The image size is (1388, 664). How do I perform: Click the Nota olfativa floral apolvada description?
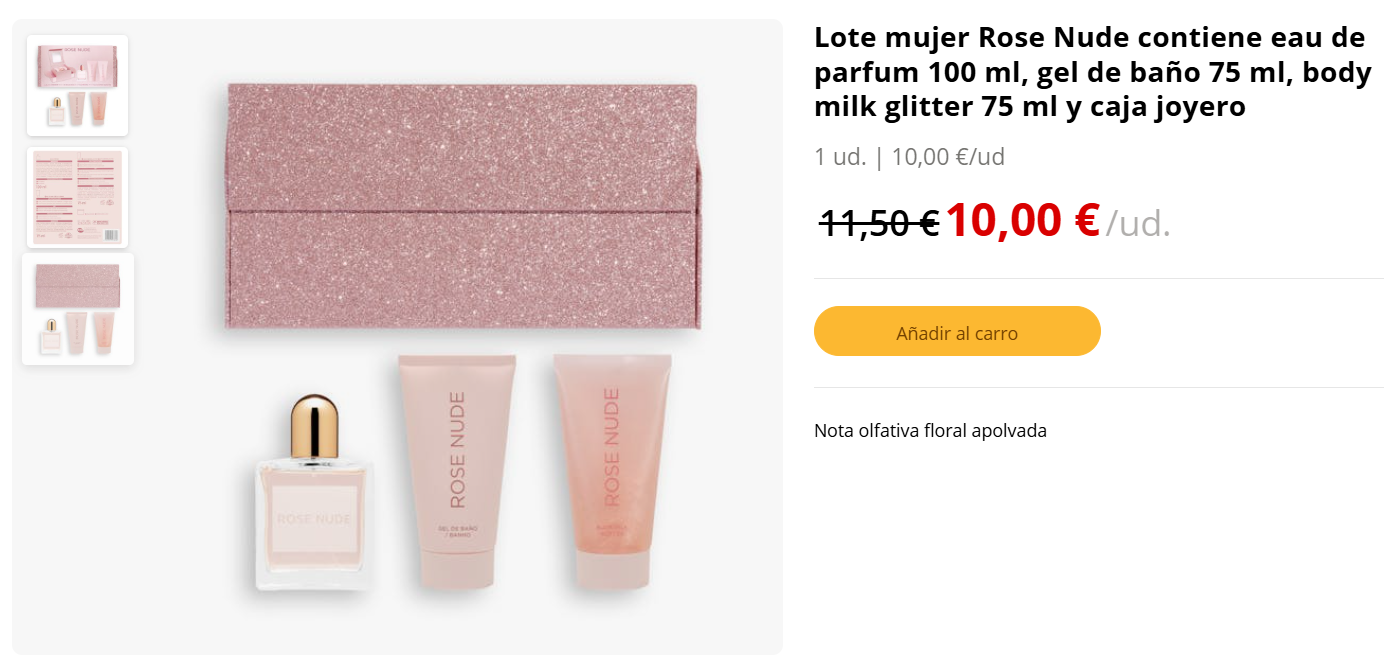[x=930, y=431]
